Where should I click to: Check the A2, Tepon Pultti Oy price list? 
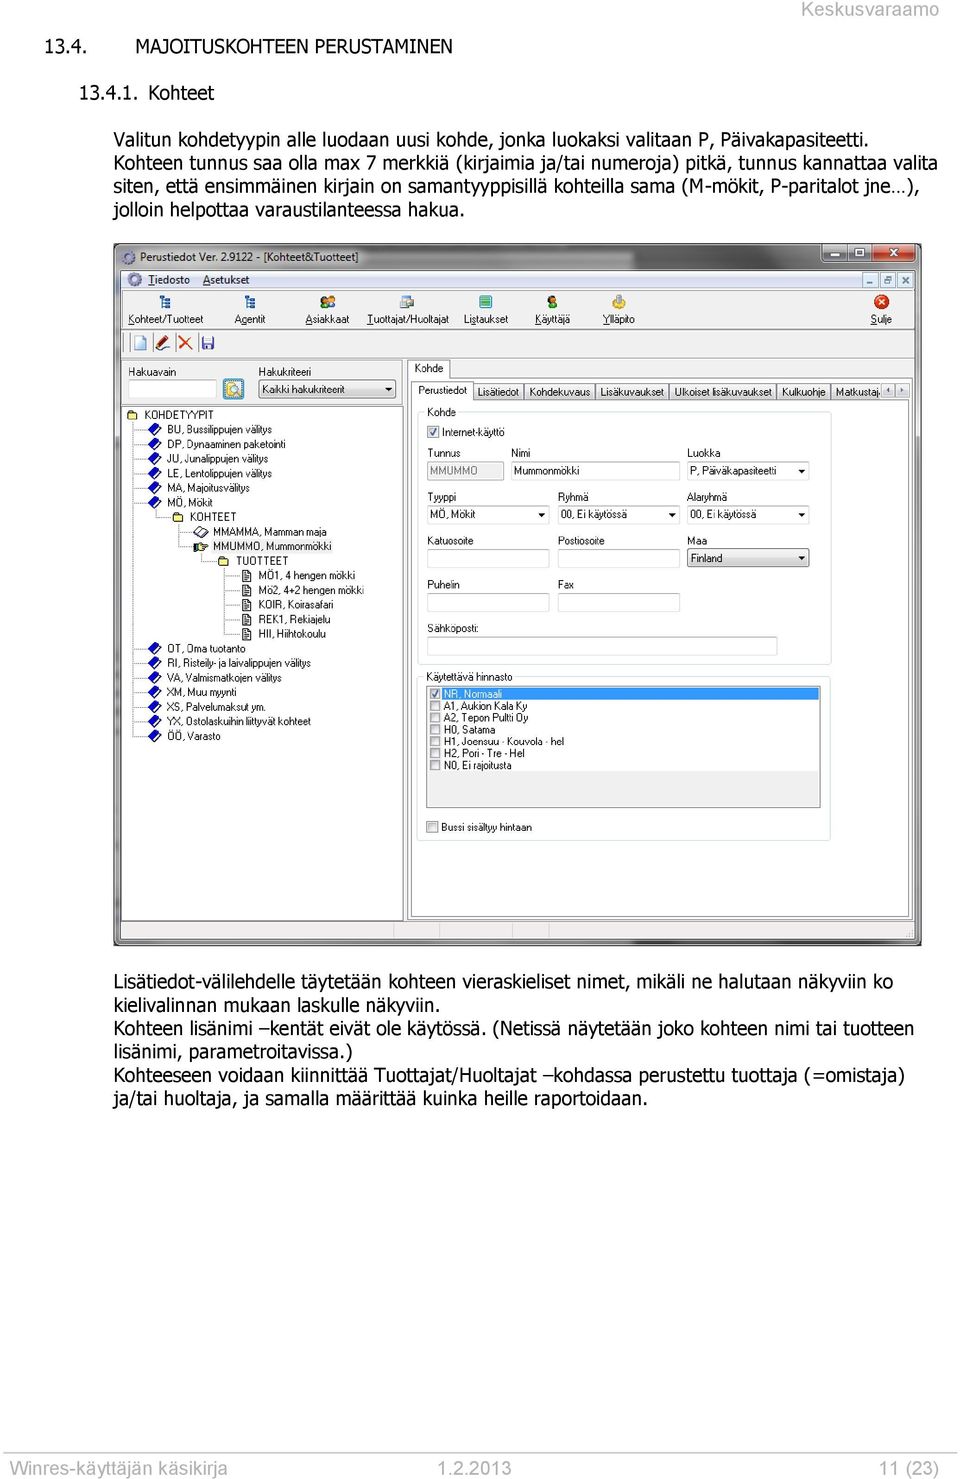coord(435,718)
